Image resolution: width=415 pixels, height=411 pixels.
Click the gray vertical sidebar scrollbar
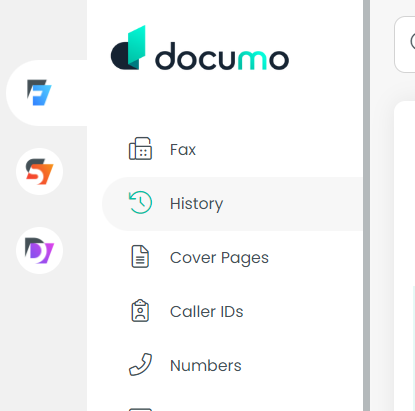coord(366,205)
